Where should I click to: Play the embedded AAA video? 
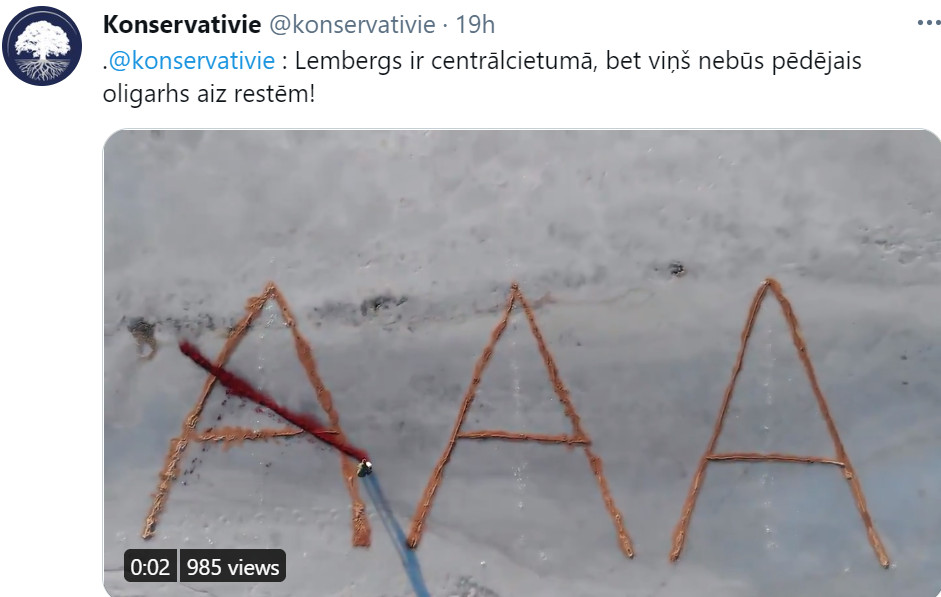click(x=522, y=363)
